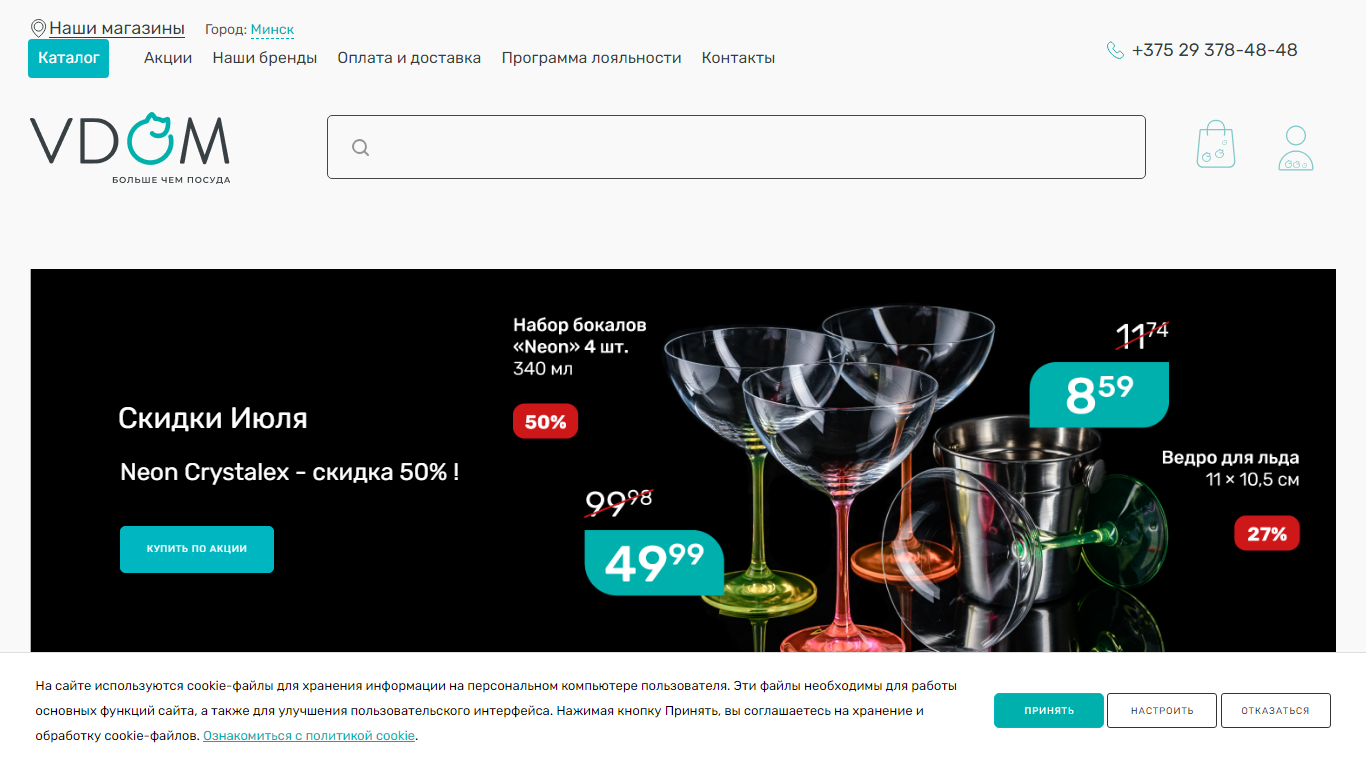This screenshot has height=768, width=1366.
Task: Open the shopping bag cart icon
Action: coord(1216,145)
